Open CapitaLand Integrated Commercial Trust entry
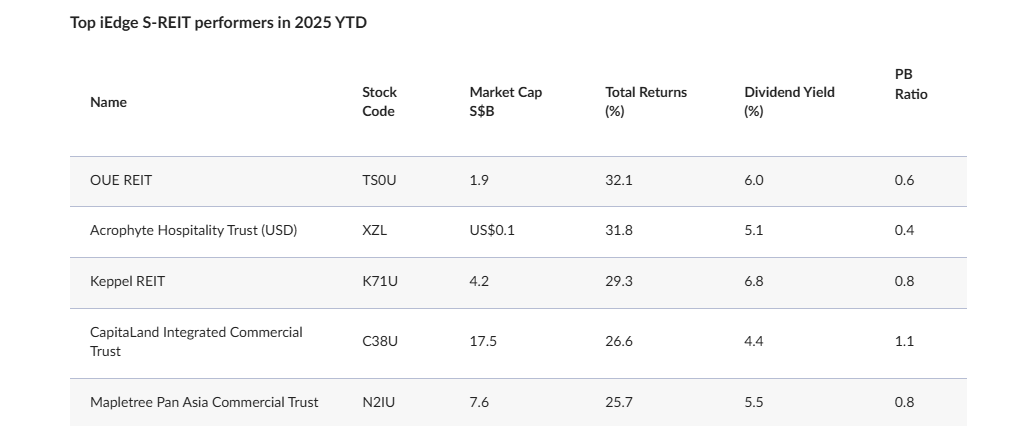The image size is (1012, 426). [196, 341]
